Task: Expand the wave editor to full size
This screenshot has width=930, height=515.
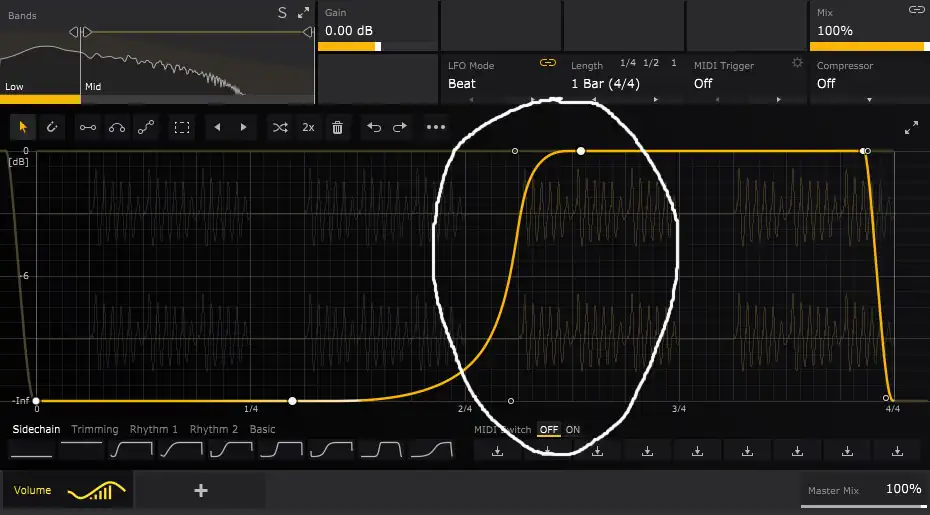Action: pos(911,128)
